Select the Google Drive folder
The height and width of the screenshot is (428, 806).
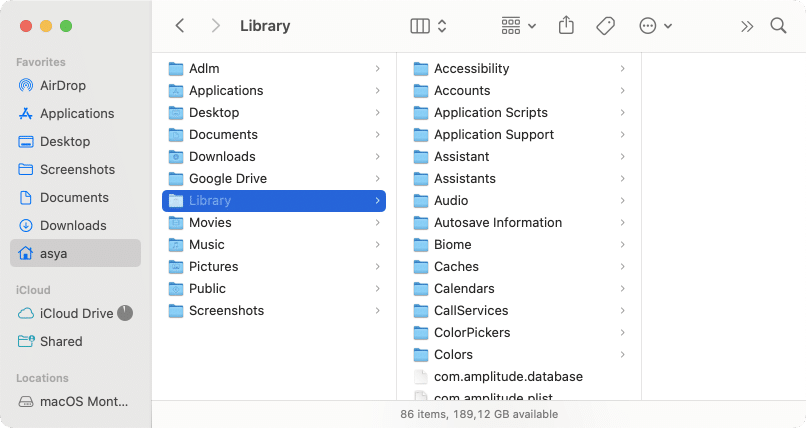(x=274, y=179)
